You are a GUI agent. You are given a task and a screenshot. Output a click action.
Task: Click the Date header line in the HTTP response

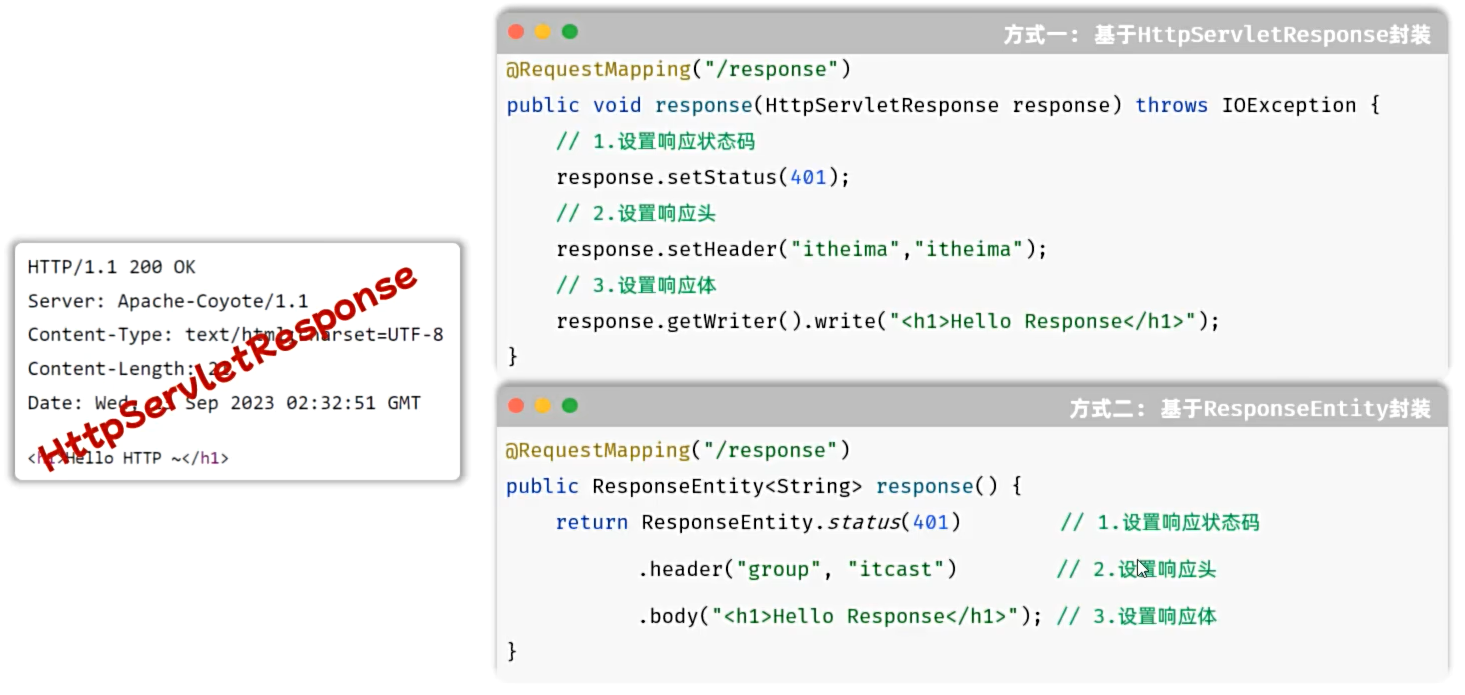(x=223, y=403)
